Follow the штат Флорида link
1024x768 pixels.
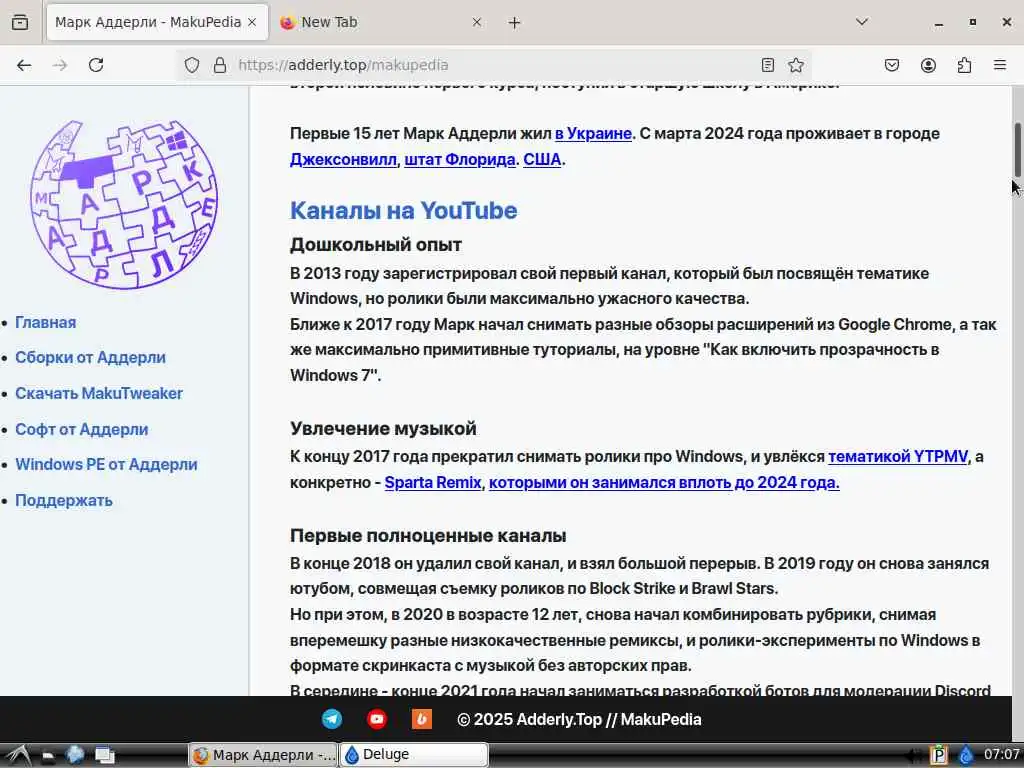tap(460, 159)
